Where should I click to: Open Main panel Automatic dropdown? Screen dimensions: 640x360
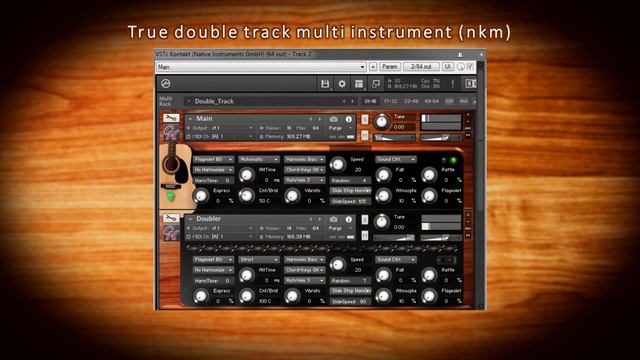point(259,159)
